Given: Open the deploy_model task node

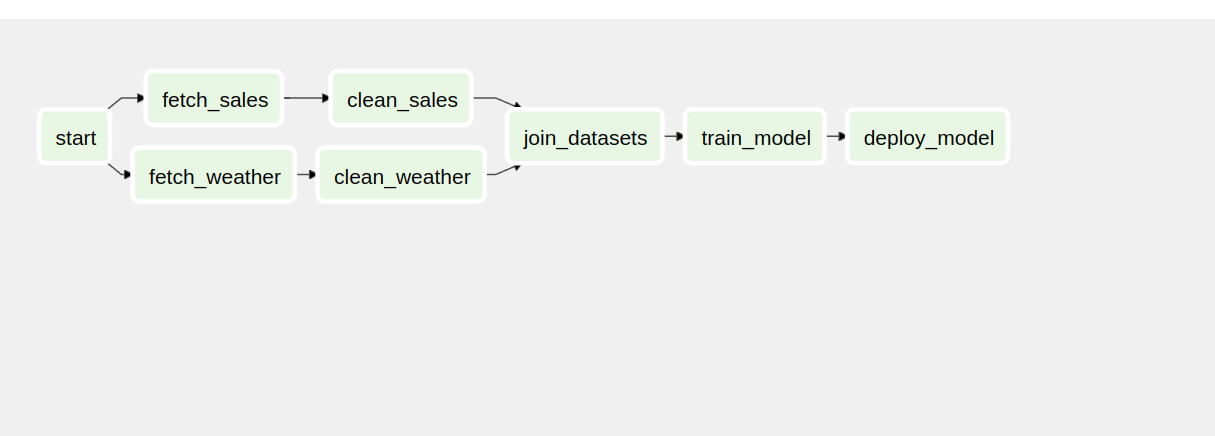Looking at the screenshot, I should 928,137.
